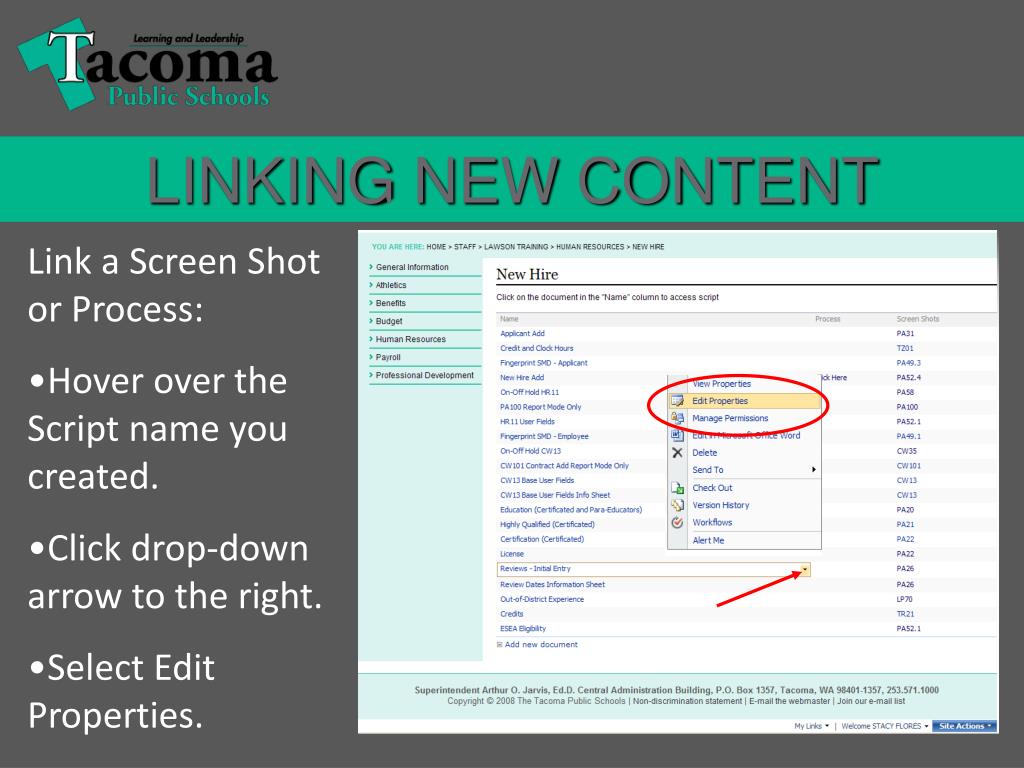Open Benefits in the sidebar
The width and height of the screenshot is (1024, 768).
(391, 303)
